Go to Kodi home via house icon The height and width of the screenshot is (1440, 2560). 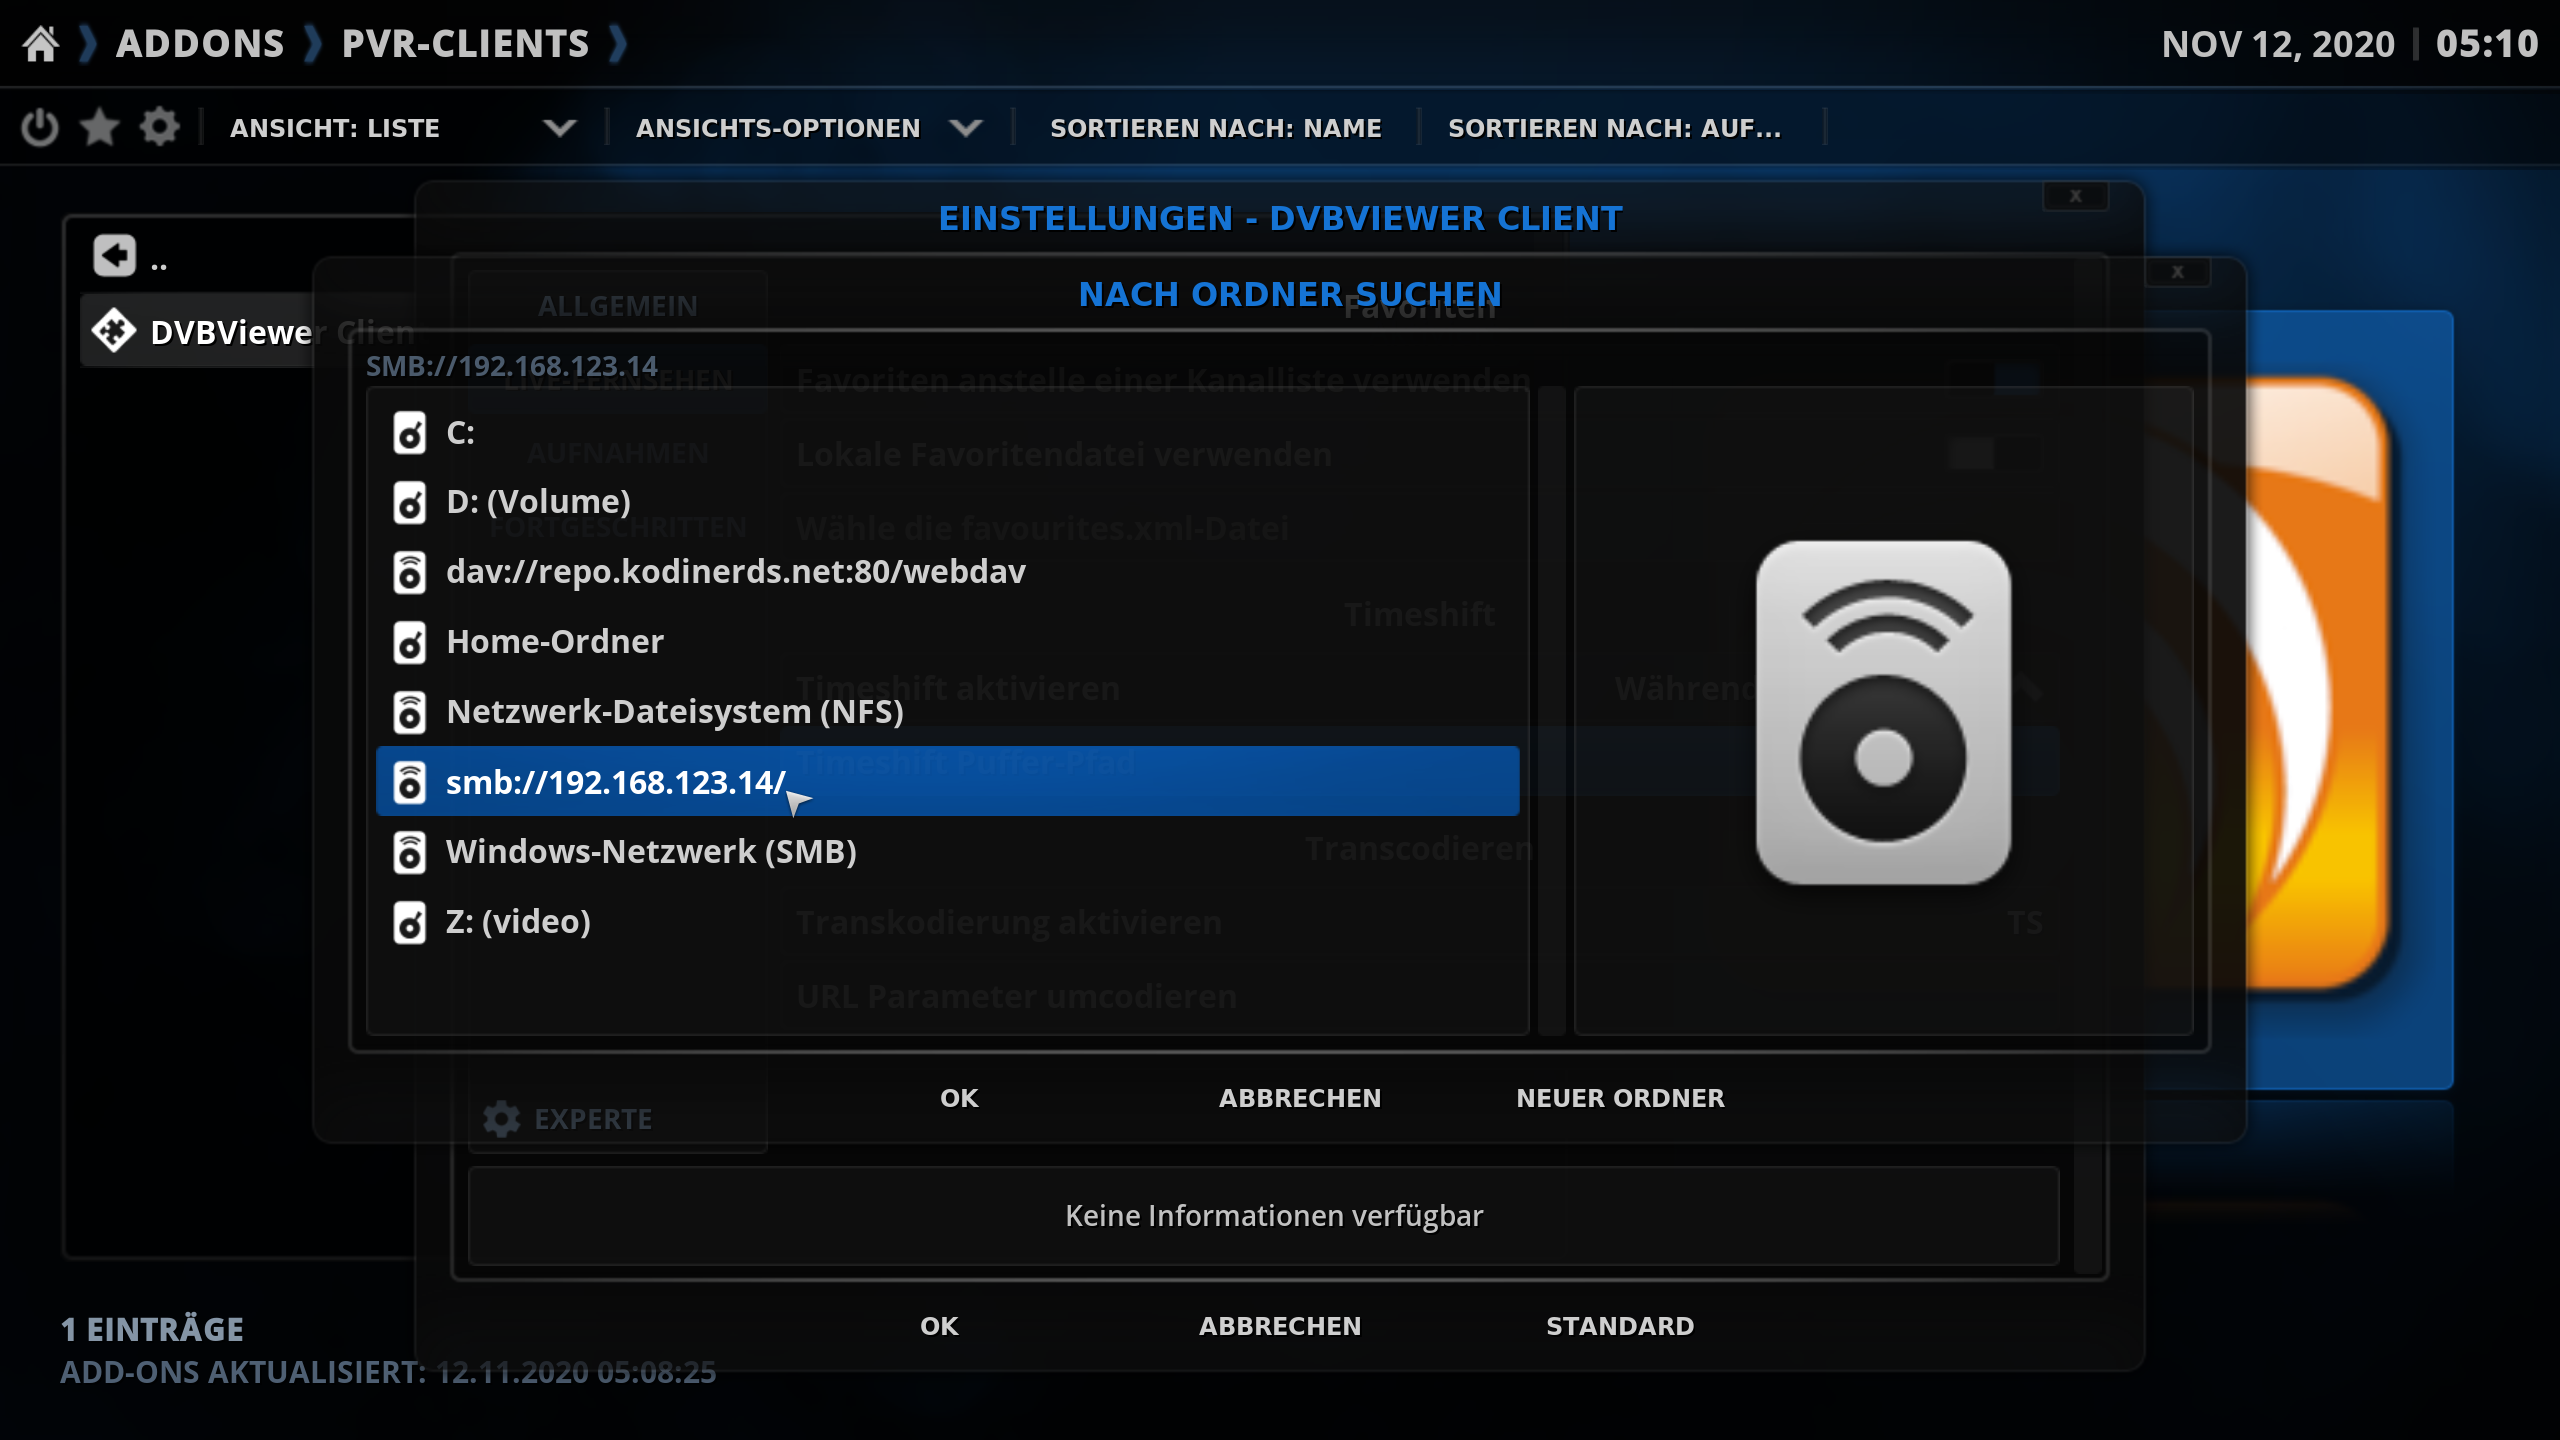tap(41, 44)
